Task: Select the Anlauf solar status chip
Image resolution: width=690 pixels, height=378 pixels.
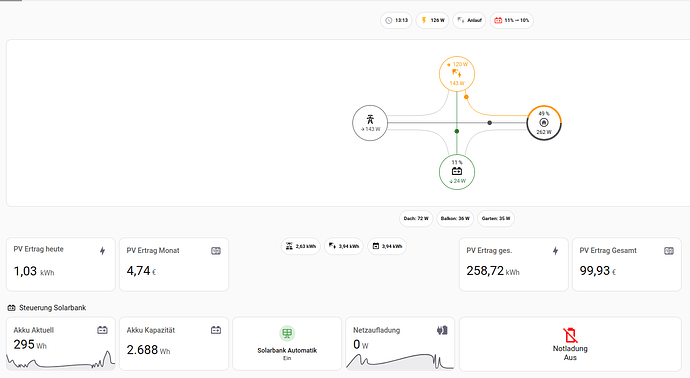Action: coord(469,20)
